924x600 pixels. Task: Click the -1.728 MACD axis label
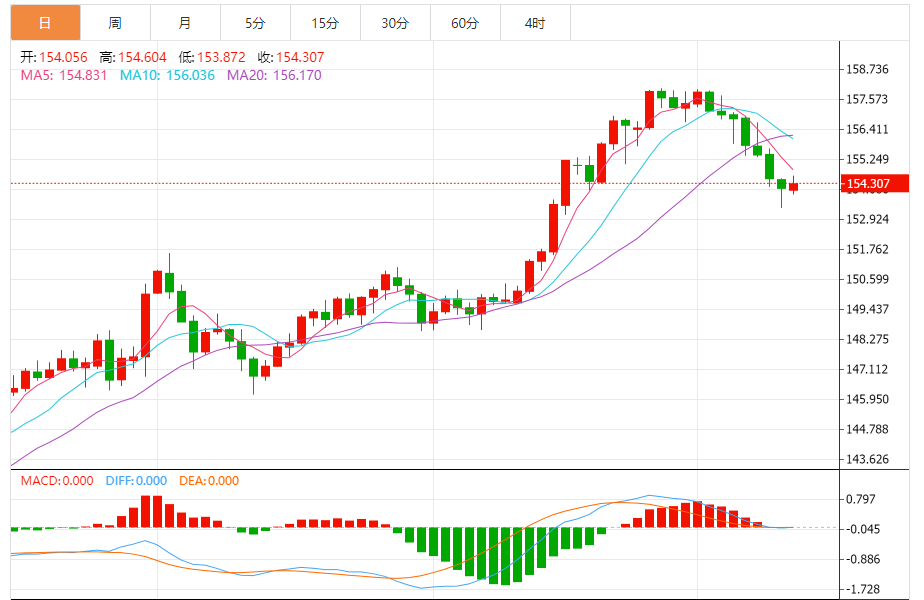pyautogui.click(x=862, y=589)
